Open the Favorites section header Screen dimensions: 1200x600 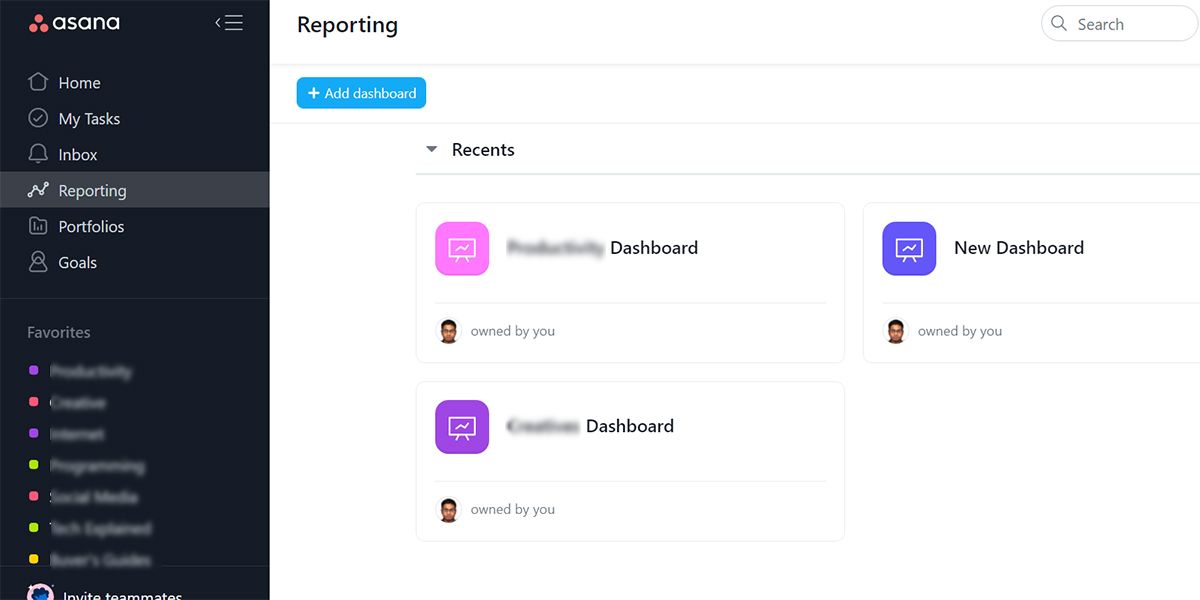click(x=59, y=332)
